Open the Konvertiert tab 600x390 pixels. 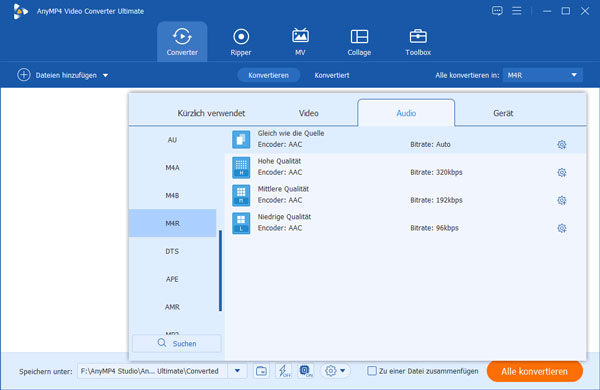pos(332,75)
